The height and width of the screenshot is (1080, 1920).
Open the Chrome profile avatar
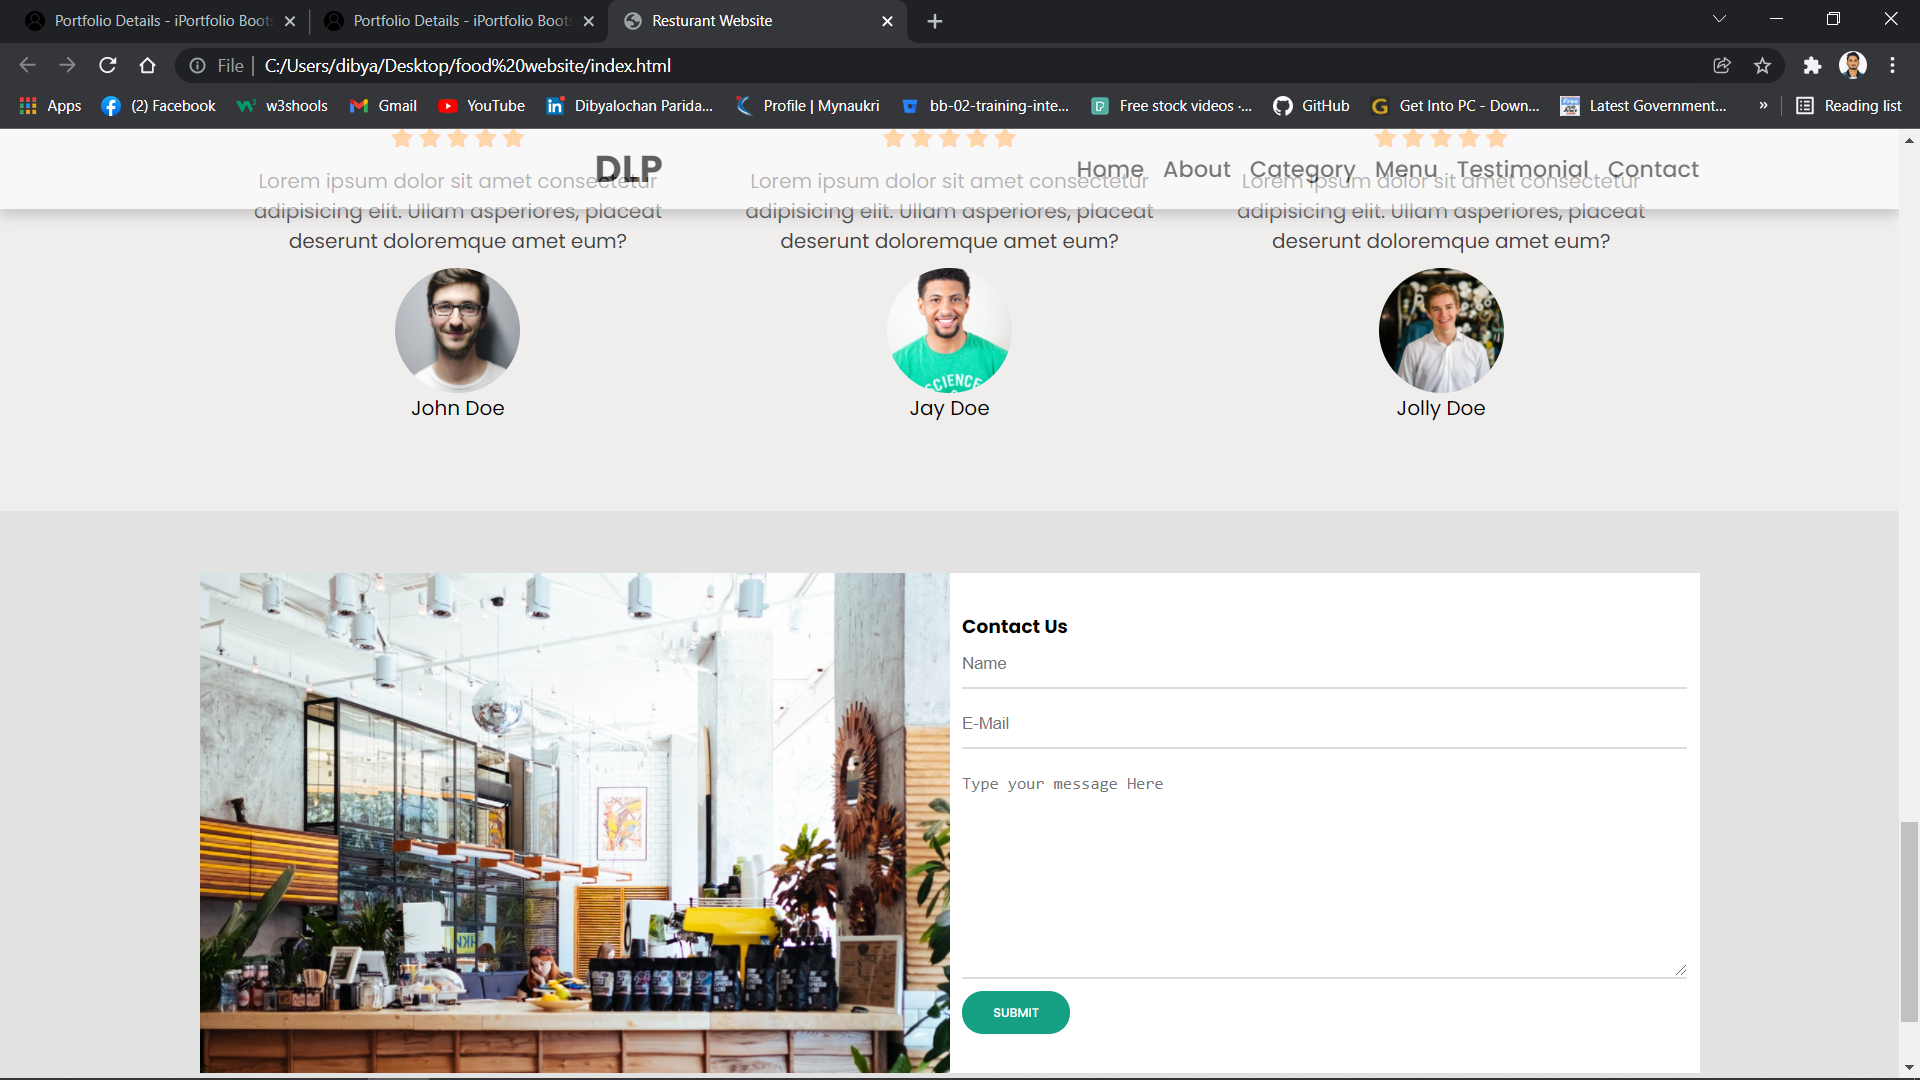tap(1853, 65)
